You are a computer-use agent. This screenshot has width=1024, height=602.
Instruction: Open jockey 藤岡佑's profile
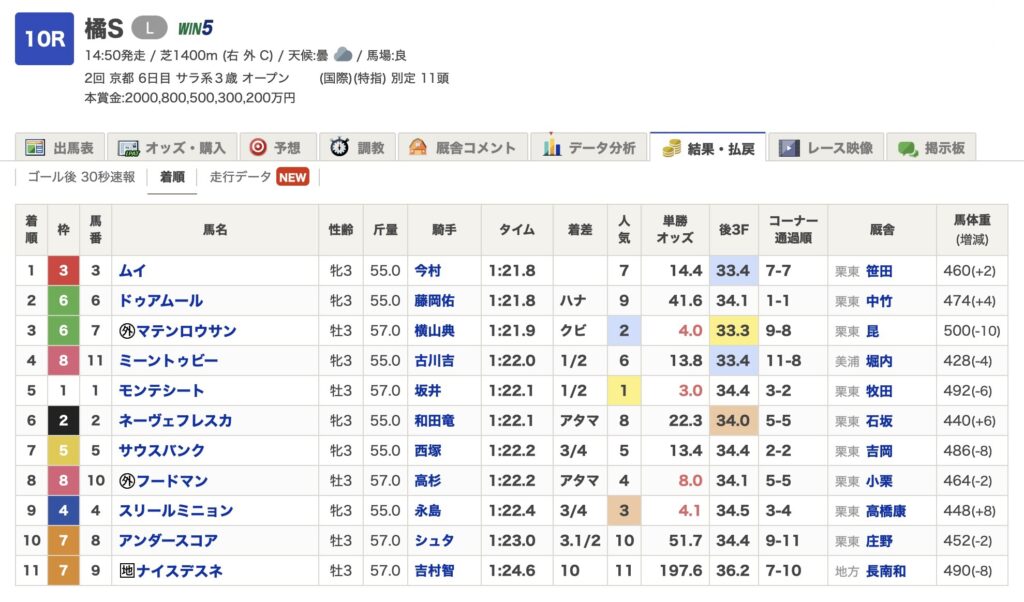(434, 301)
